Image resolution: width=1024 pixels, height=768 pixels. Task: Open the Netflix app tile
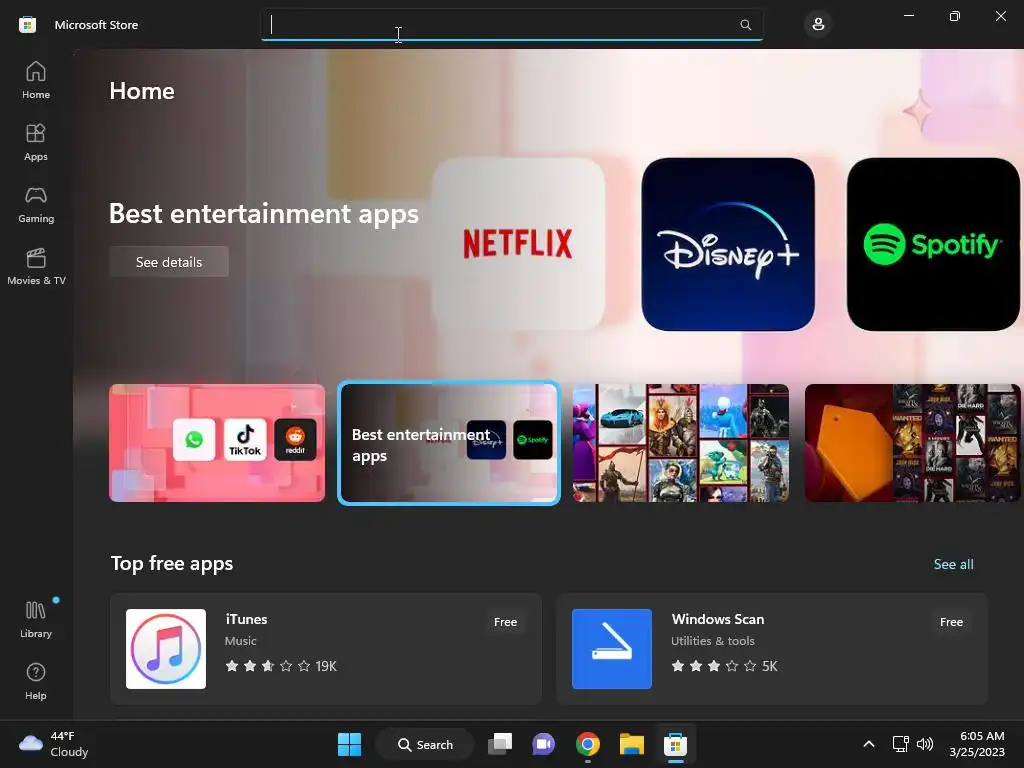coord(518,244)
